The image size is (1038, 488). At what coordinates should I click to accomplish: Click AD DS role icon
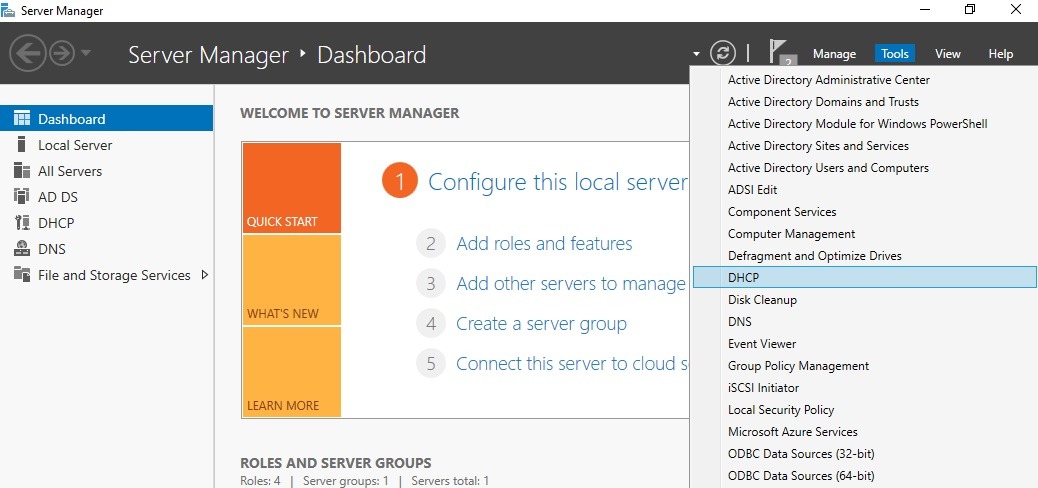(x=22, y=197)
